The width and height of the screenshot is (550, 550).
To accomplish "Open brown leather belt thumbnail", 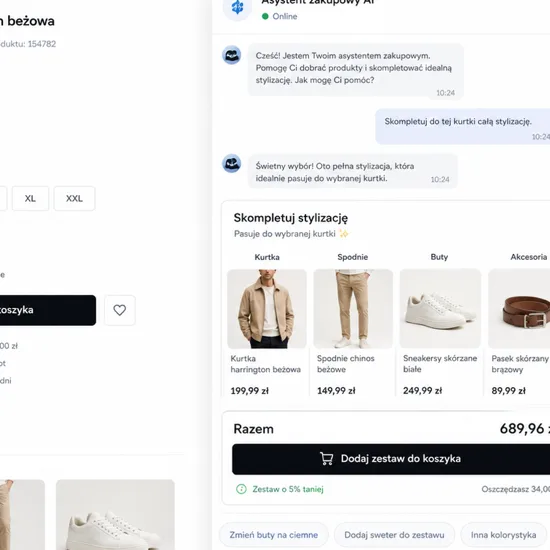I will click(x=519, y=309).
